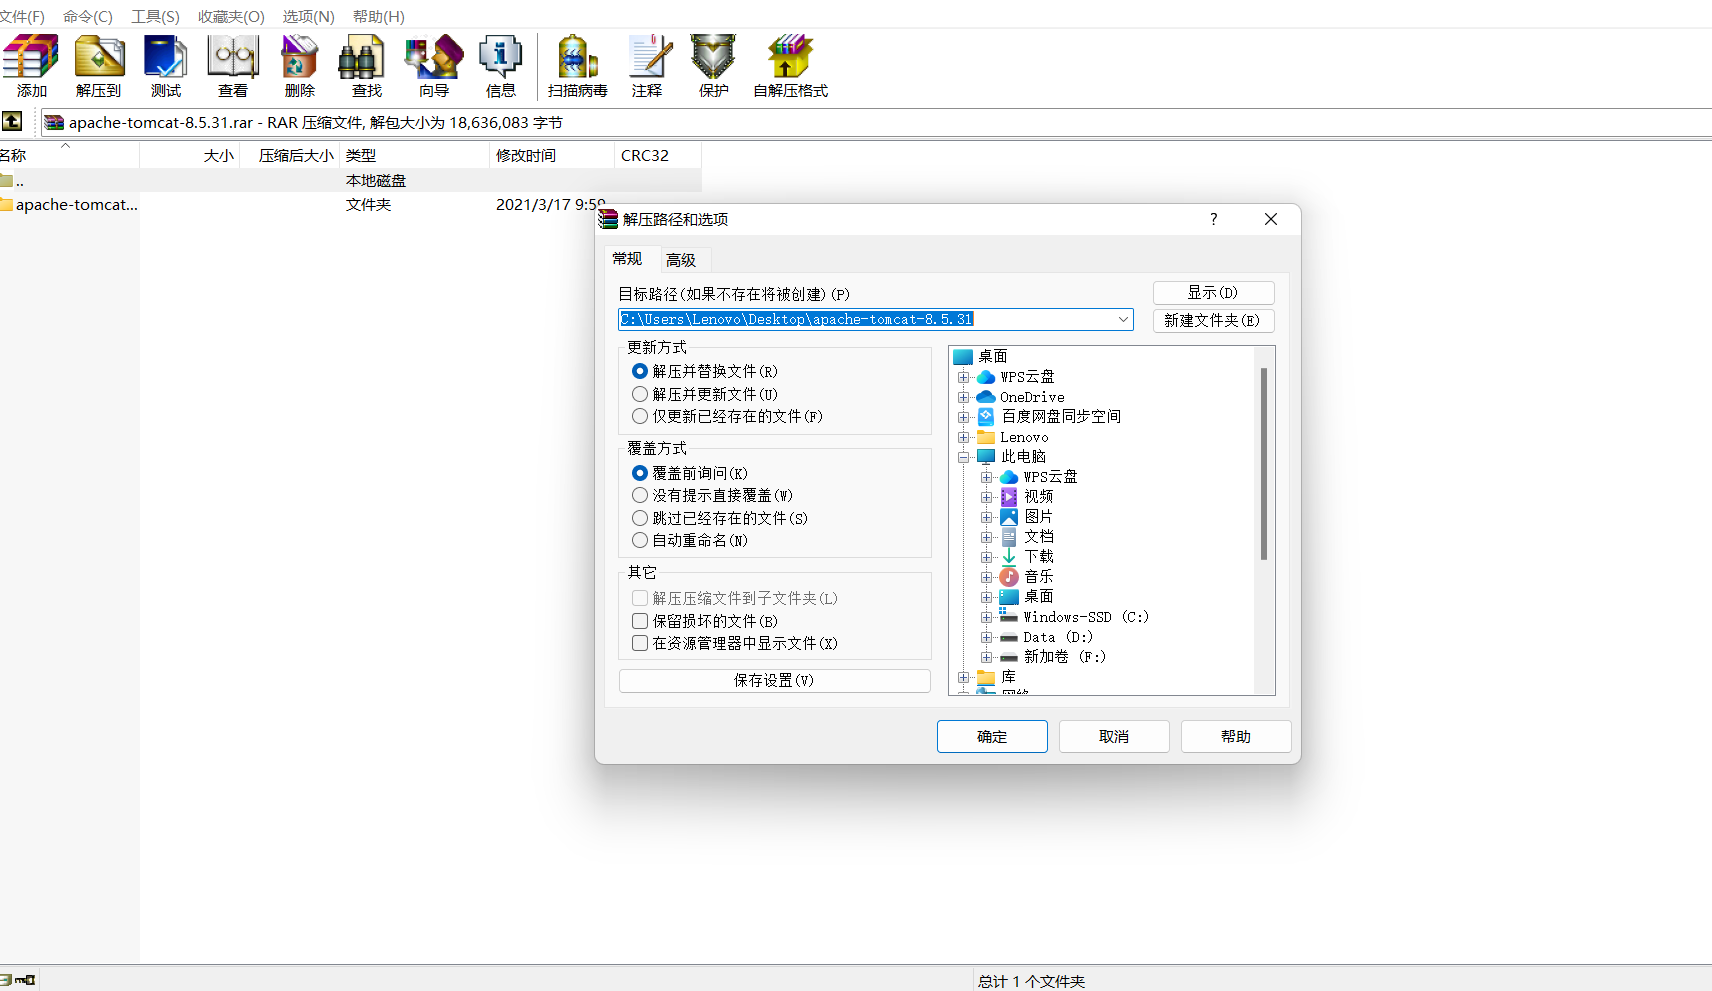Select 跳过已经存在的文件(S) radio button
Viewport: 1712px width, 991px height.
click(640, 518)
